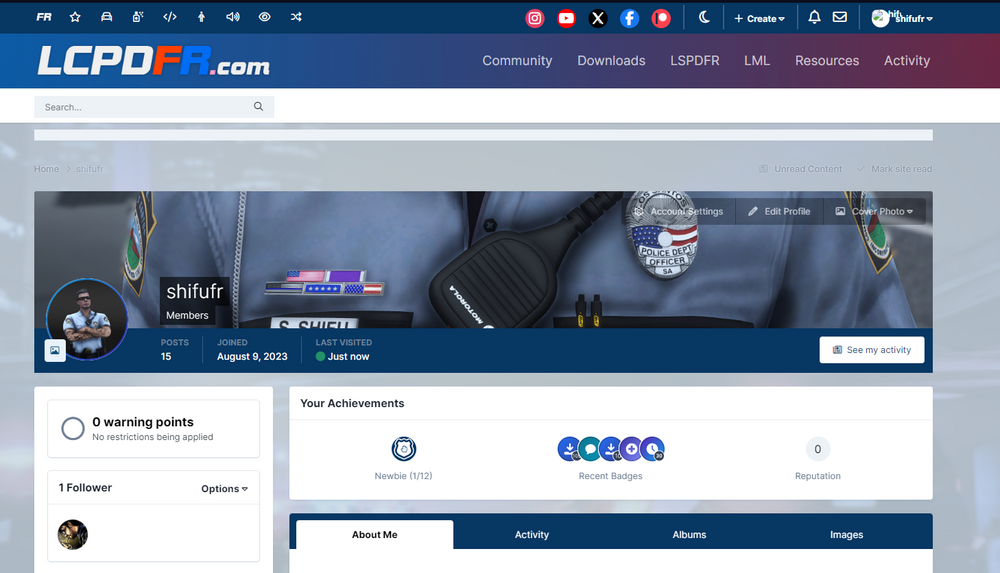Select the About Me tab
This screenshot has width=1000, height=573.
pos(374,535)
